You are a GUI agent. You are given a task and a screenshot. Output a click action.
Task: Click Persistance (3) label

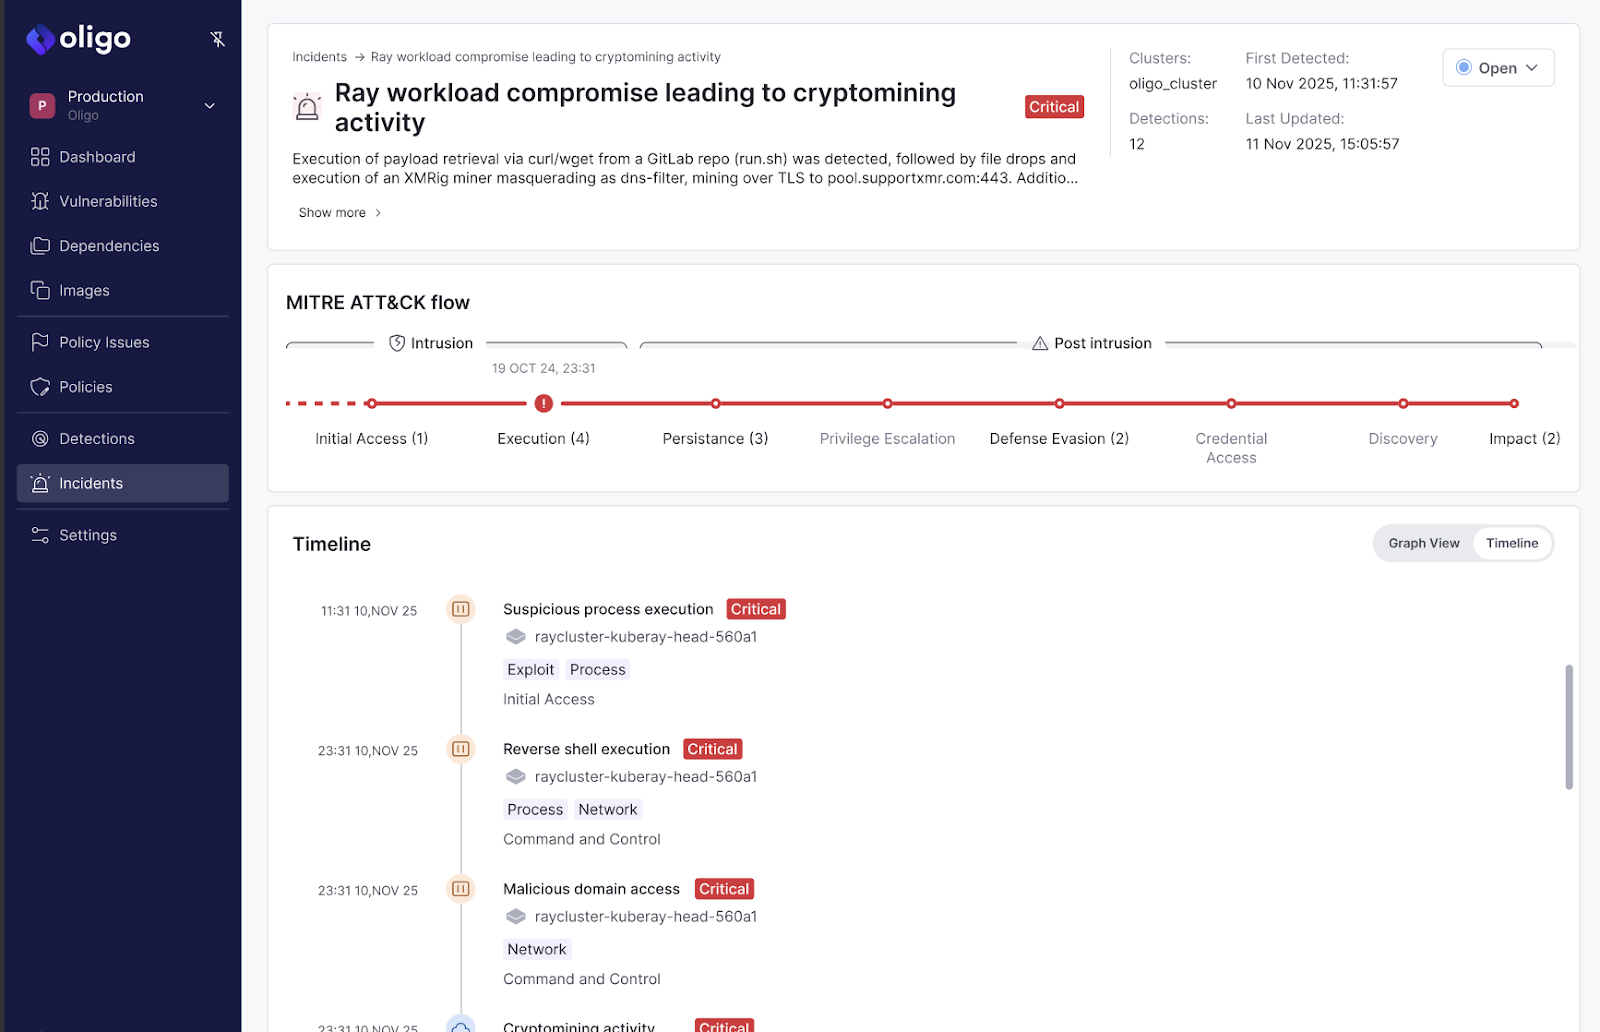[x=715, y=439]
